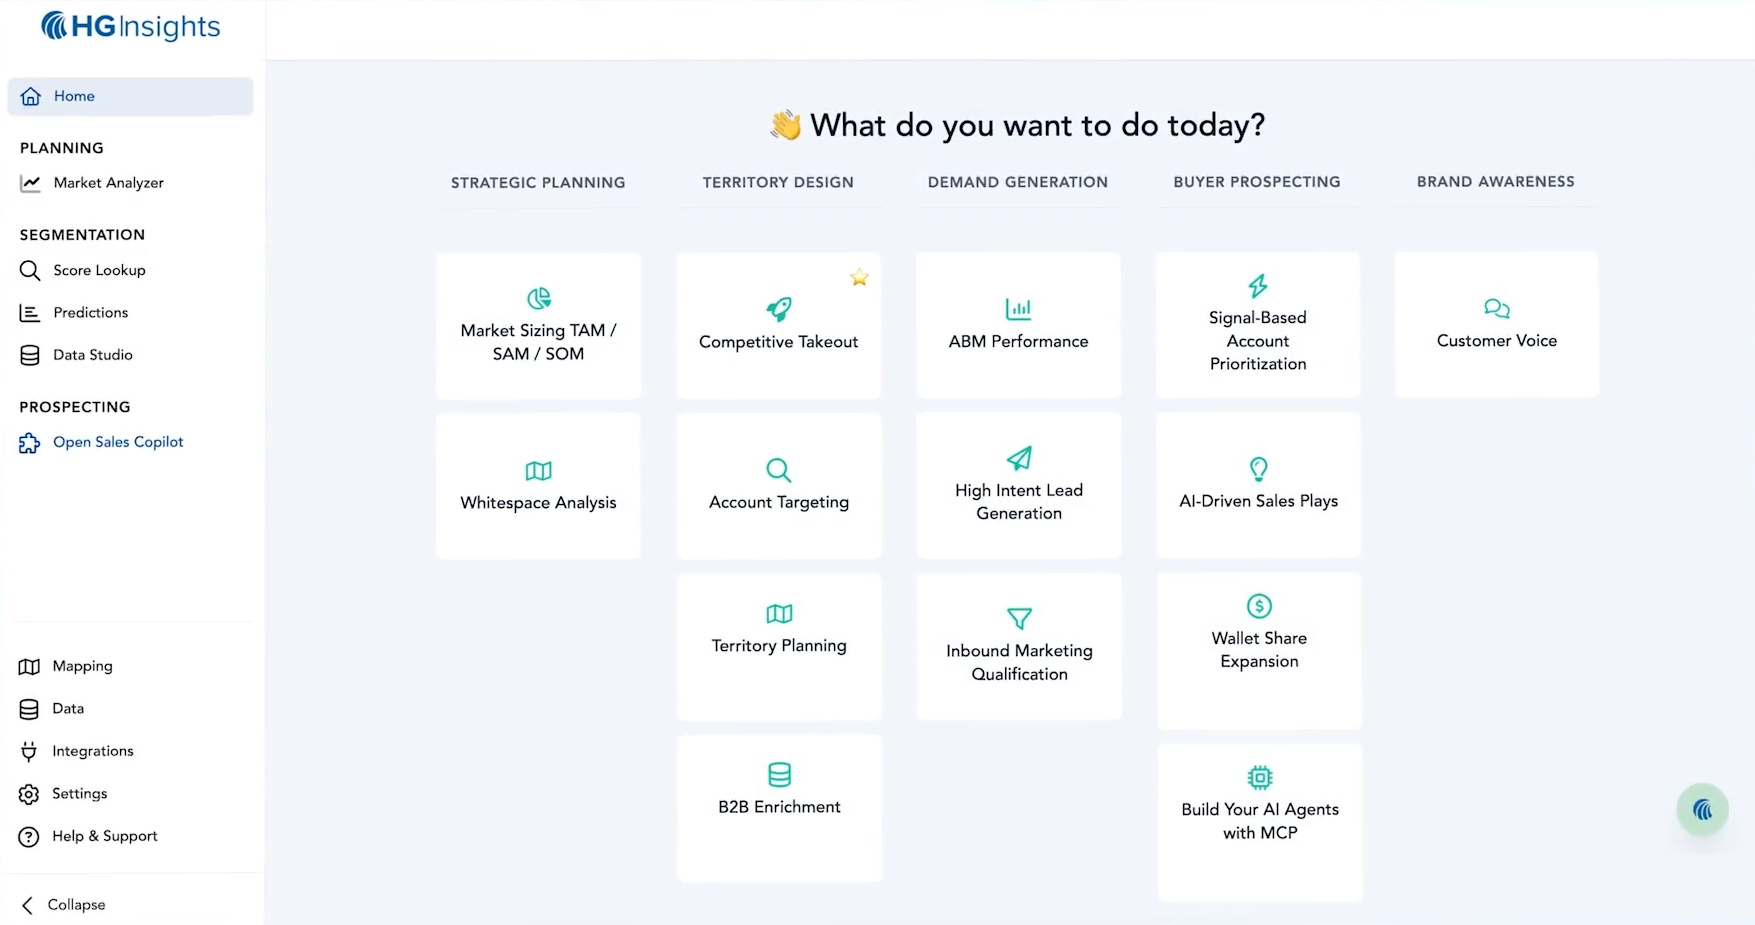1755x925 pixels.
Task: Open Build Your AI Agents with MCP
Action: pos(1260,822)
